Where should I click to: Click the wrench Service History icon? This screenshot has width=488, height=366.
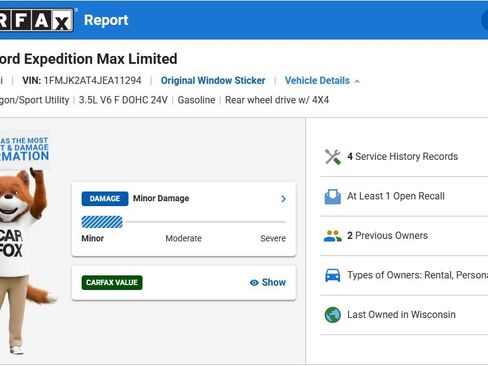[333, 157]
